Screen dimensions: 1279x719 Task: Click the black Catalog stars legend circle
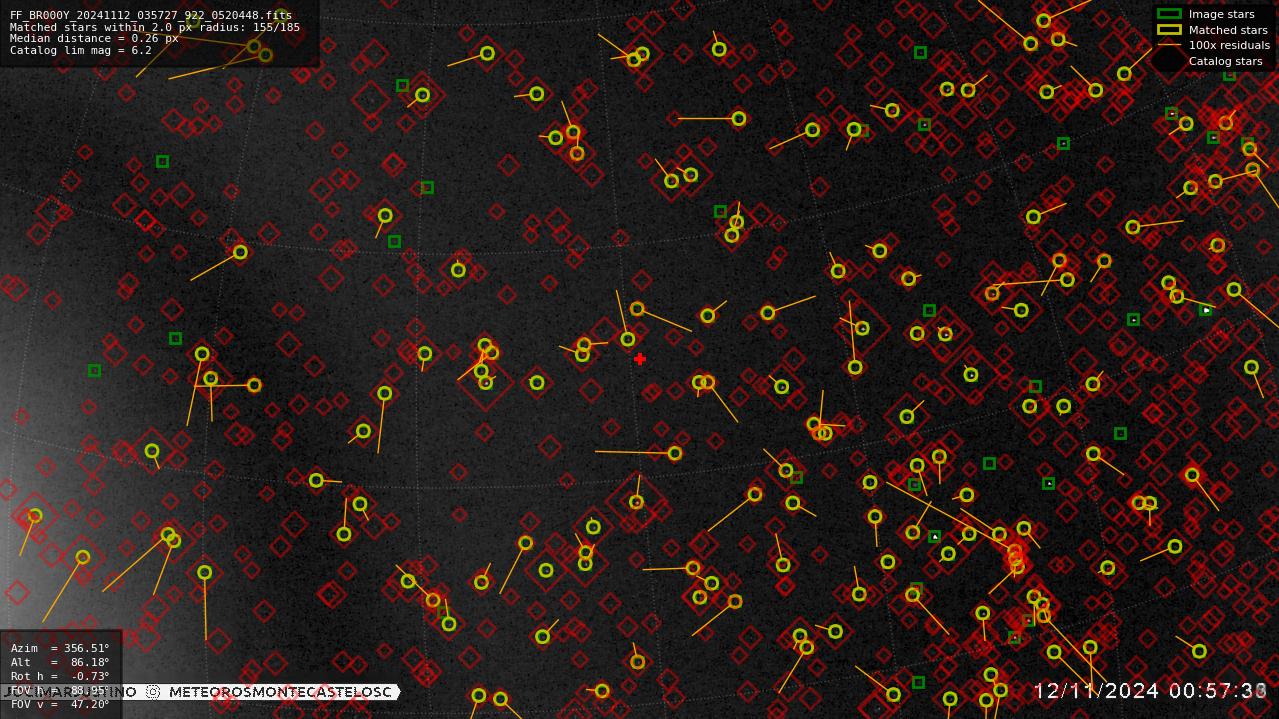coord(1168,61)
